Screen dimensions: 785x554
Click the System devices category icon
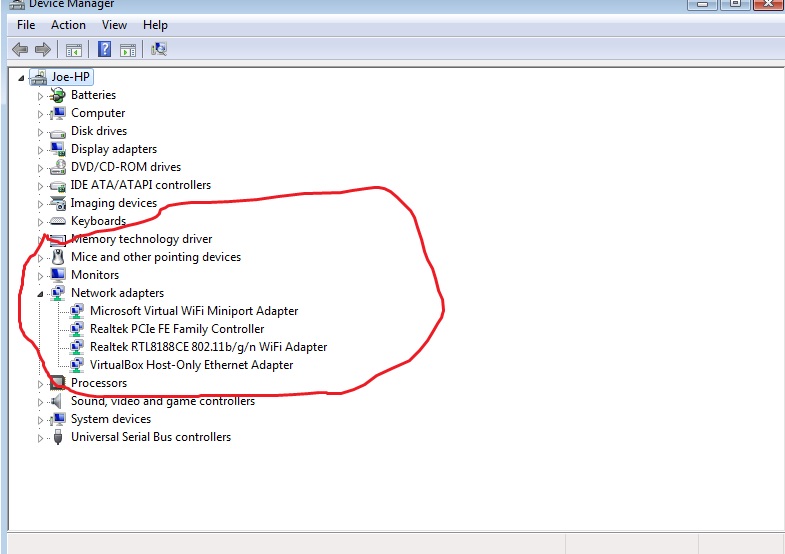(x=58, y=419)
